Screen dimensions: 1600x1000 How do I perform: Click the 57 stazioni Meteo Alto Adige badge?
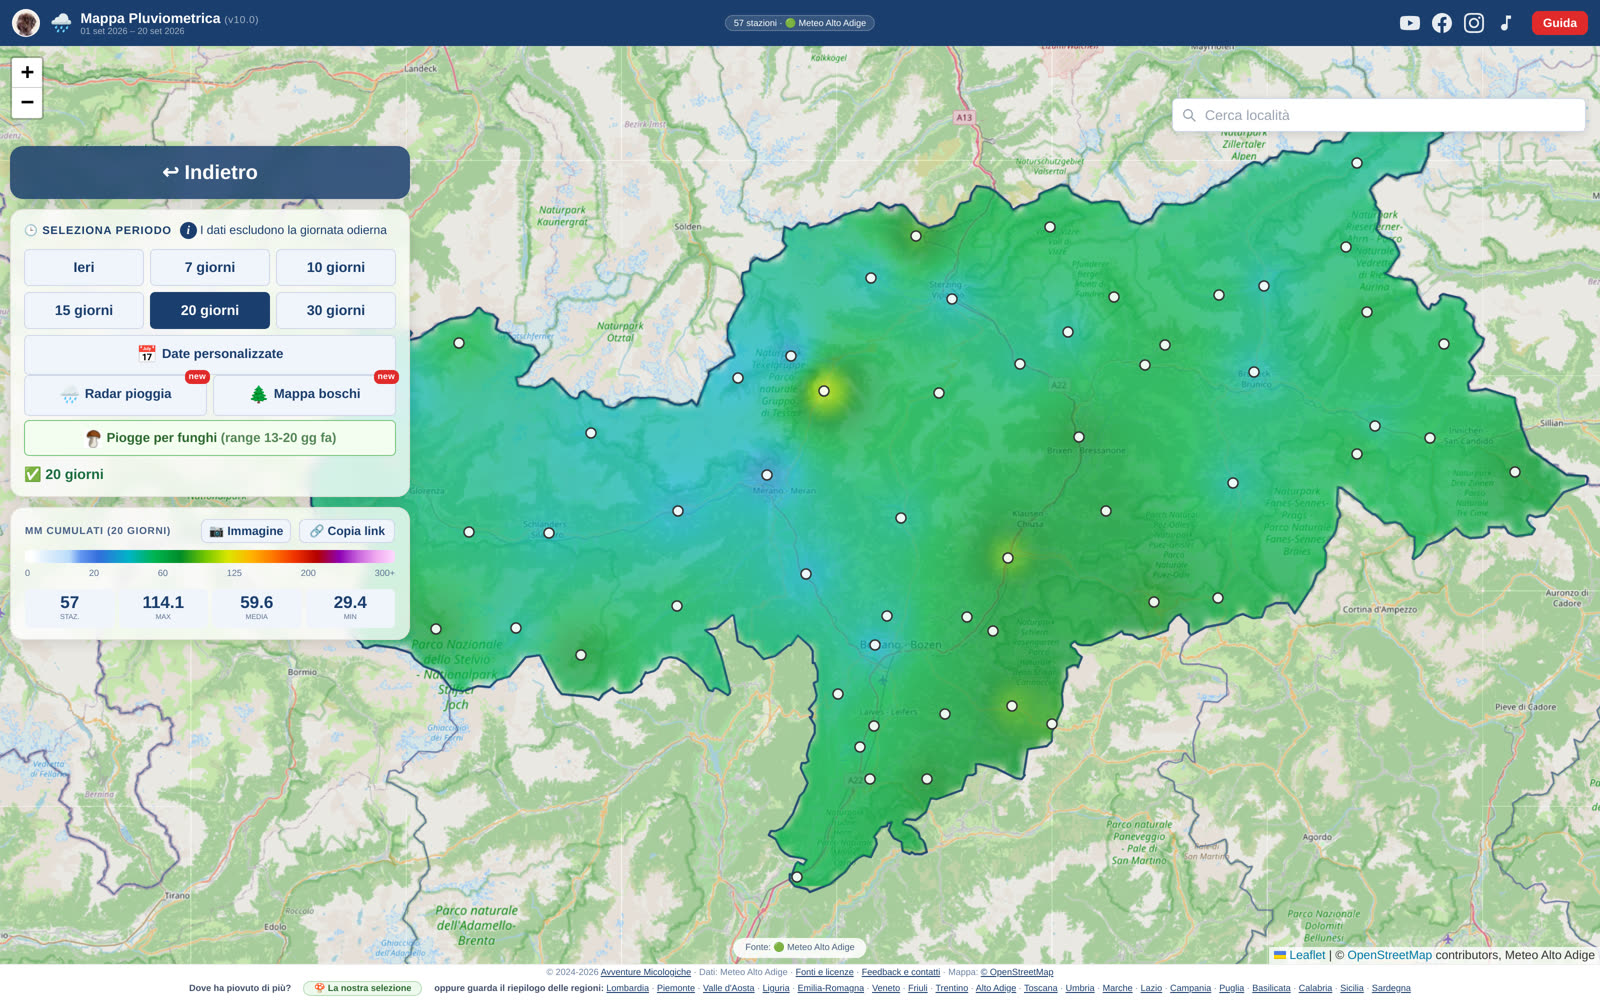(800, 23)
